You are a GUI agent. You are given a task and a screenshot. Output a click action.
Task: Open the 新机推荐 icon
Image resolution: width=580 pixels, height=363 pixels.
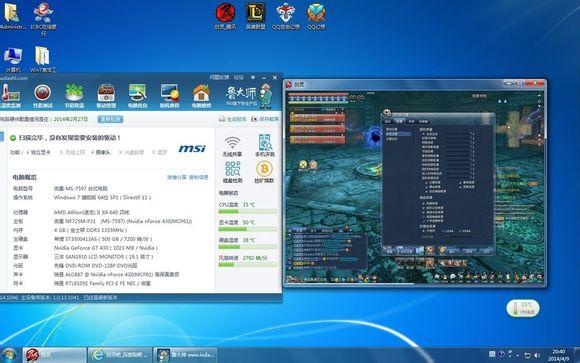tap(169, 95)
